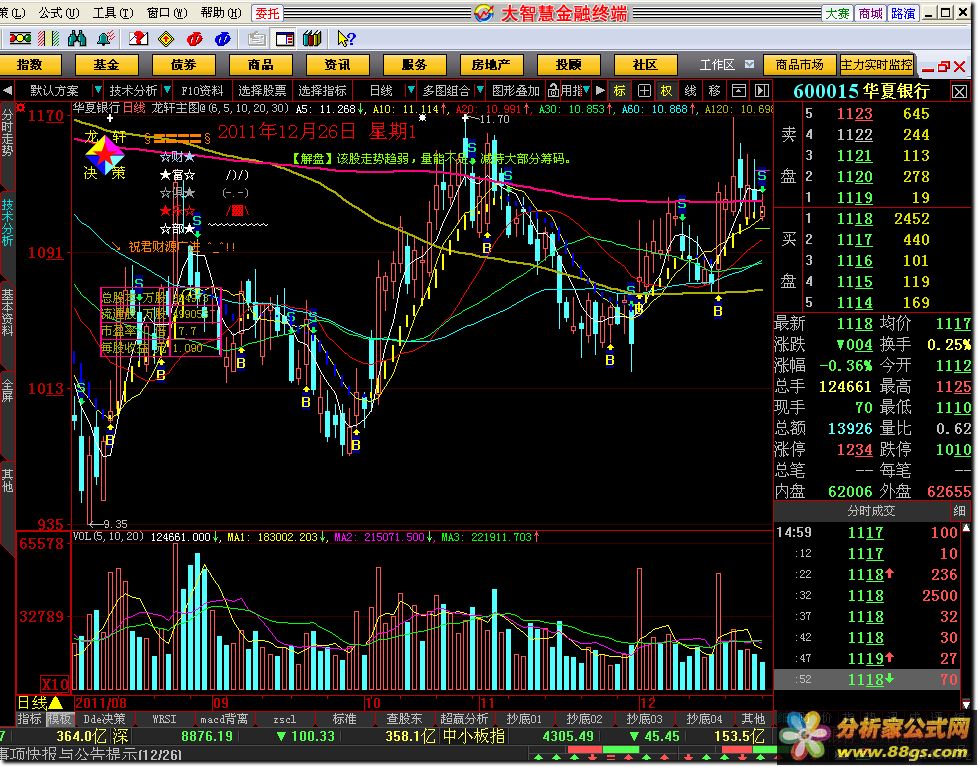Click the 细 detail button in 分时成交

coord(960,511)
